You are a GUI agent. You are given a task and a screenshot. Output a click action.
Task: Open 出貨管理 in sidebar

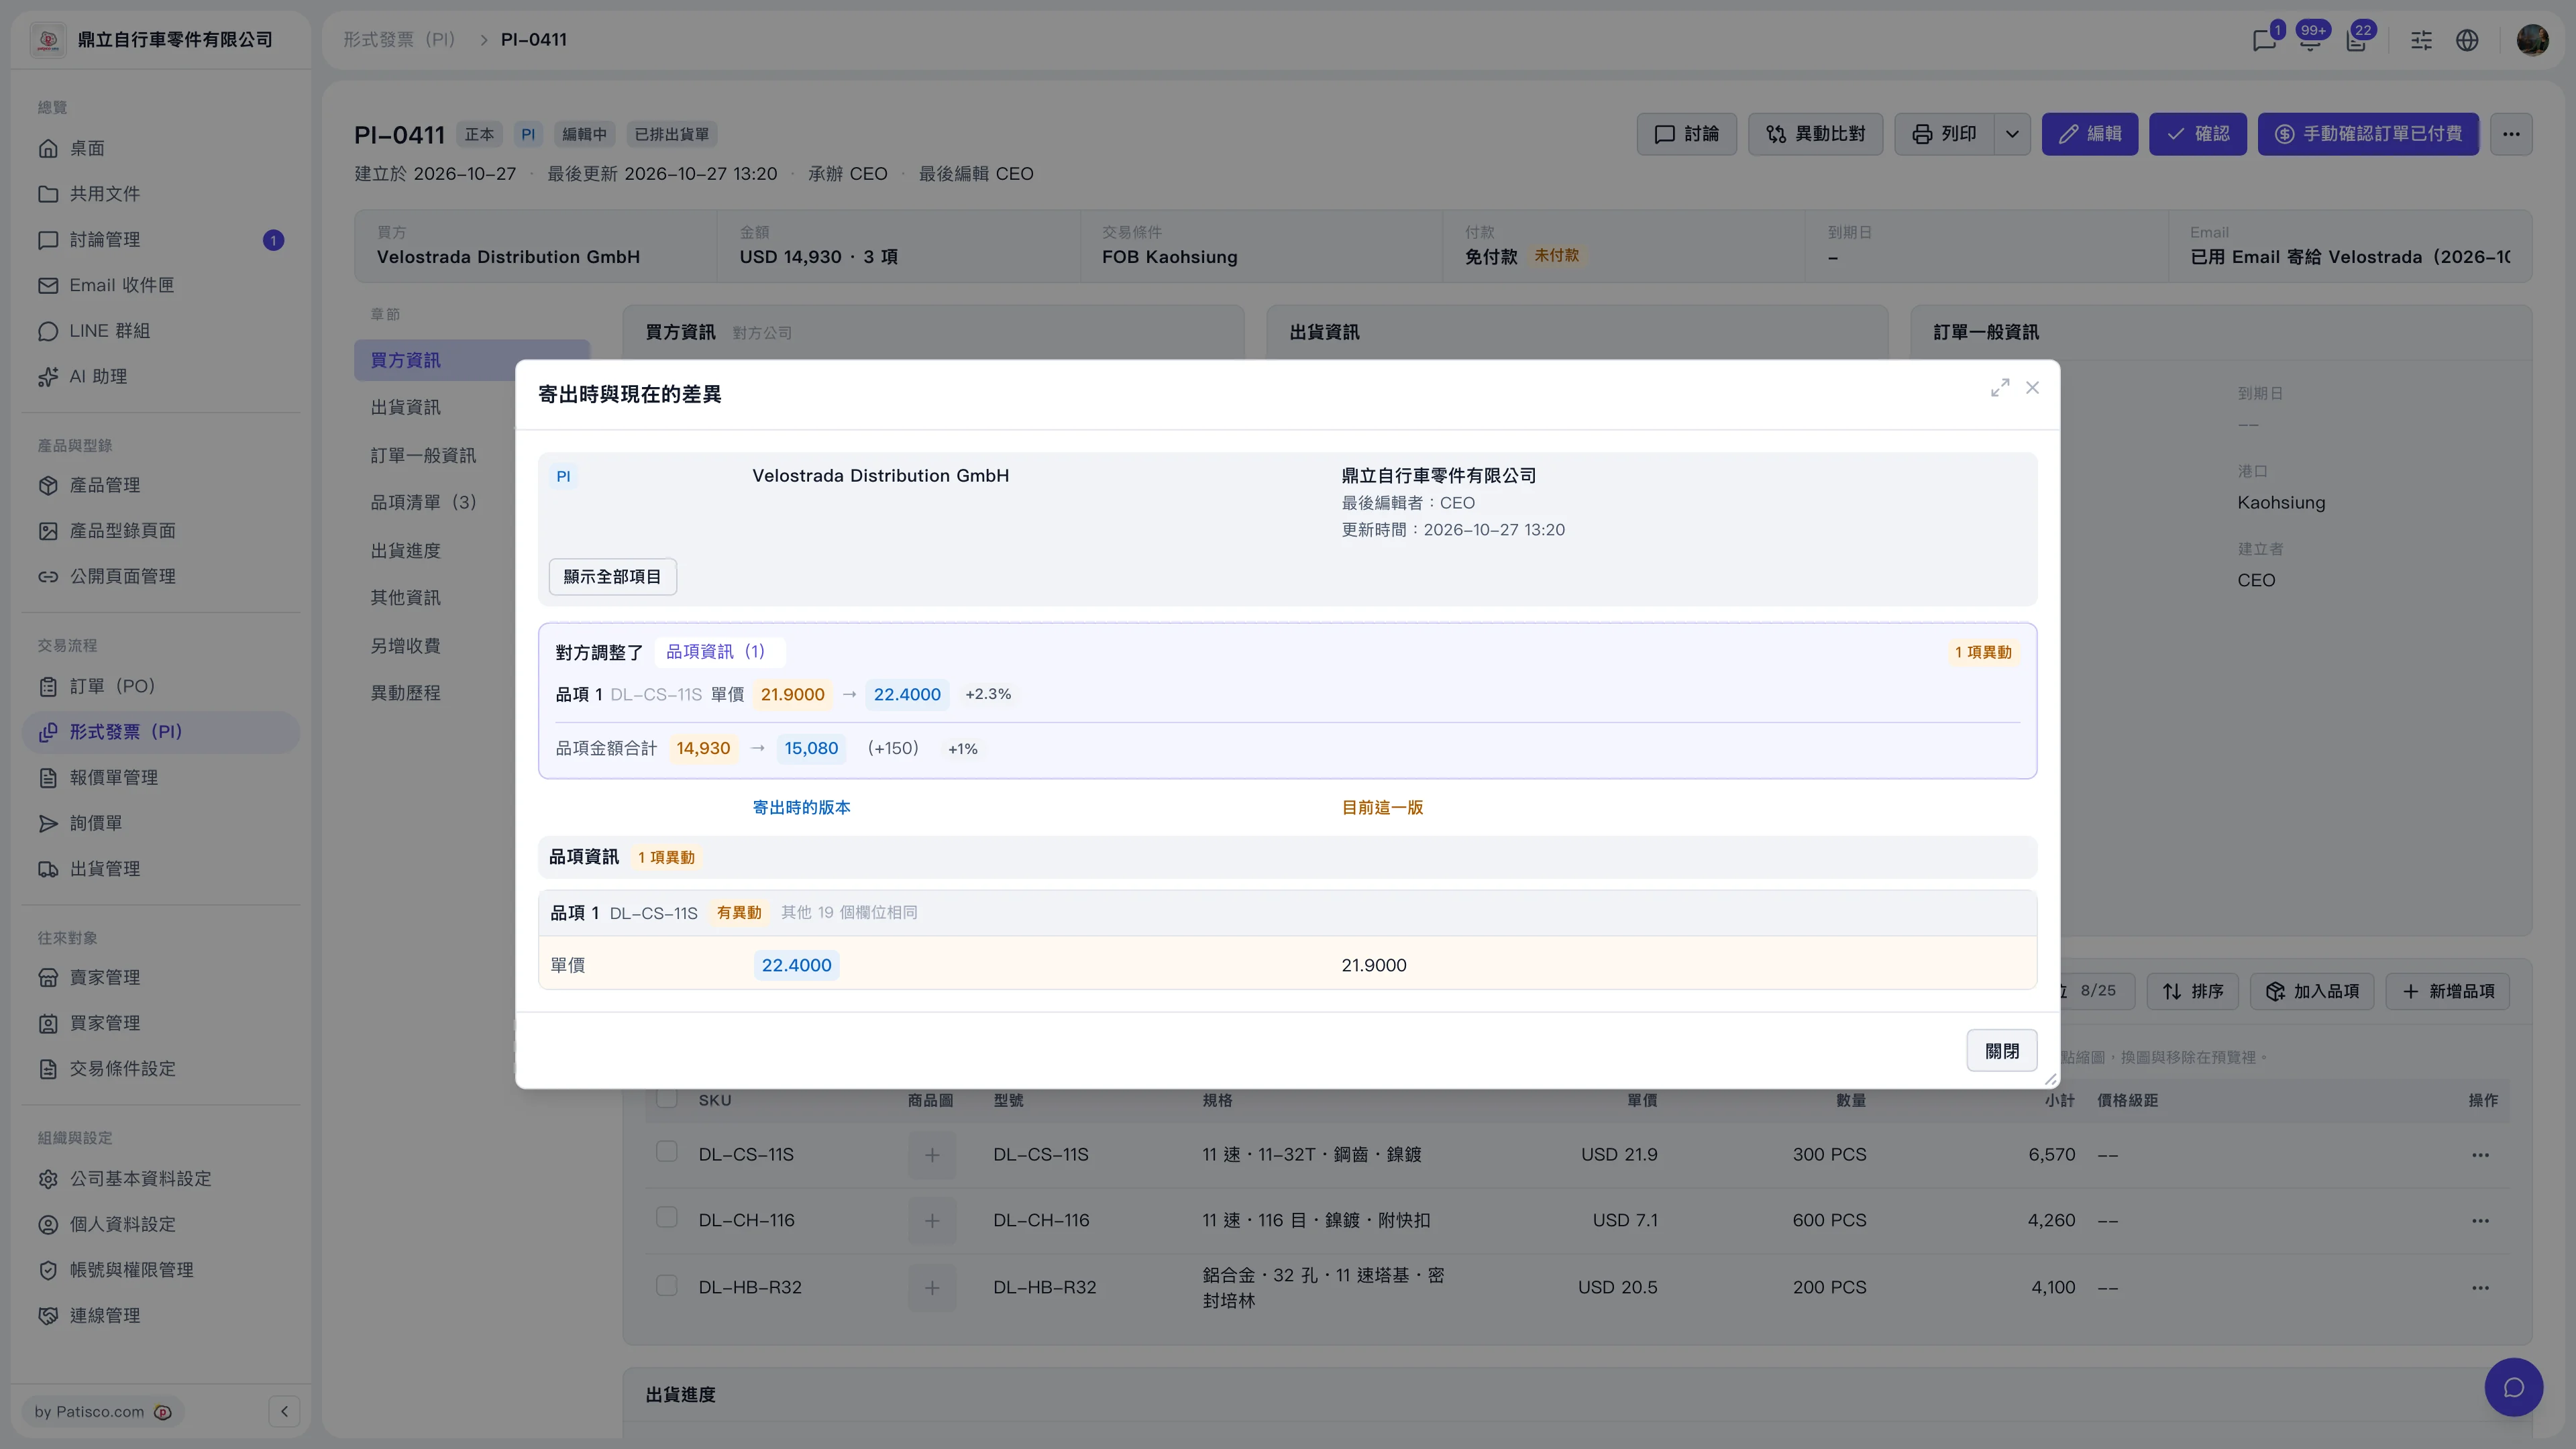pos(160,869)
